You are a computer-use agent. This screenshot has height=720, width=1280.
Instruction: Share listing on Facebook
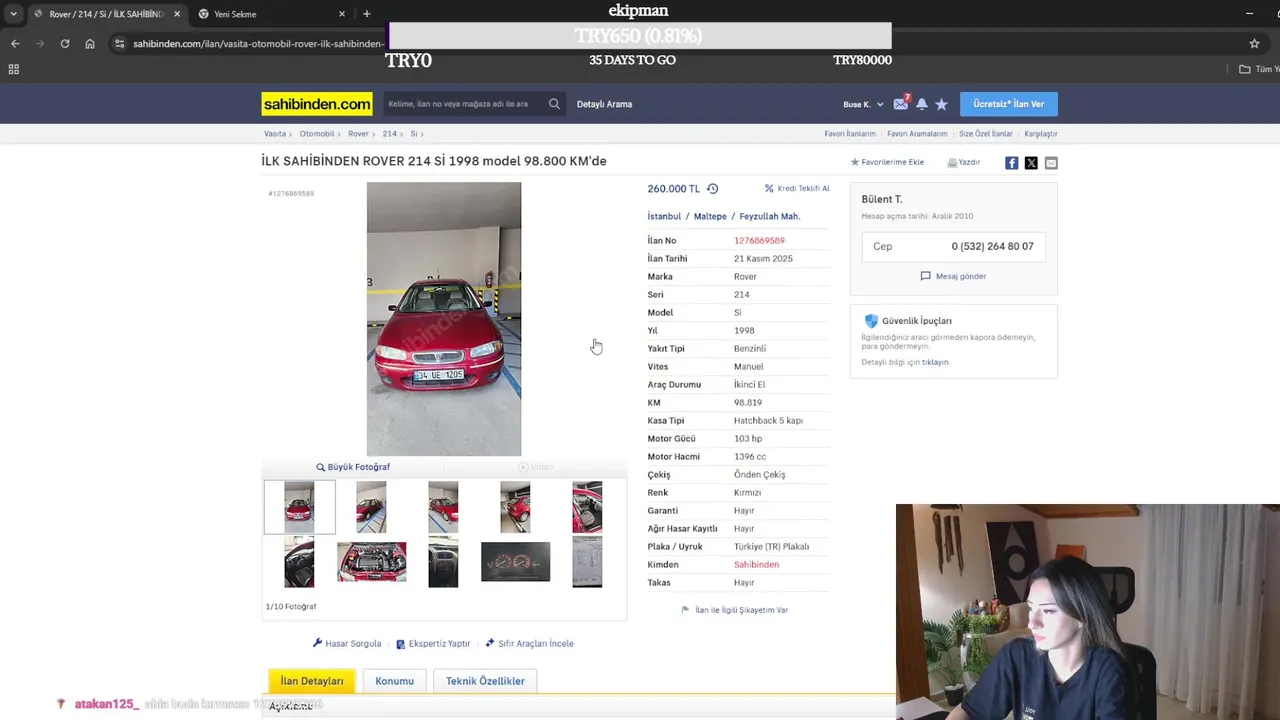[1012, 163]
